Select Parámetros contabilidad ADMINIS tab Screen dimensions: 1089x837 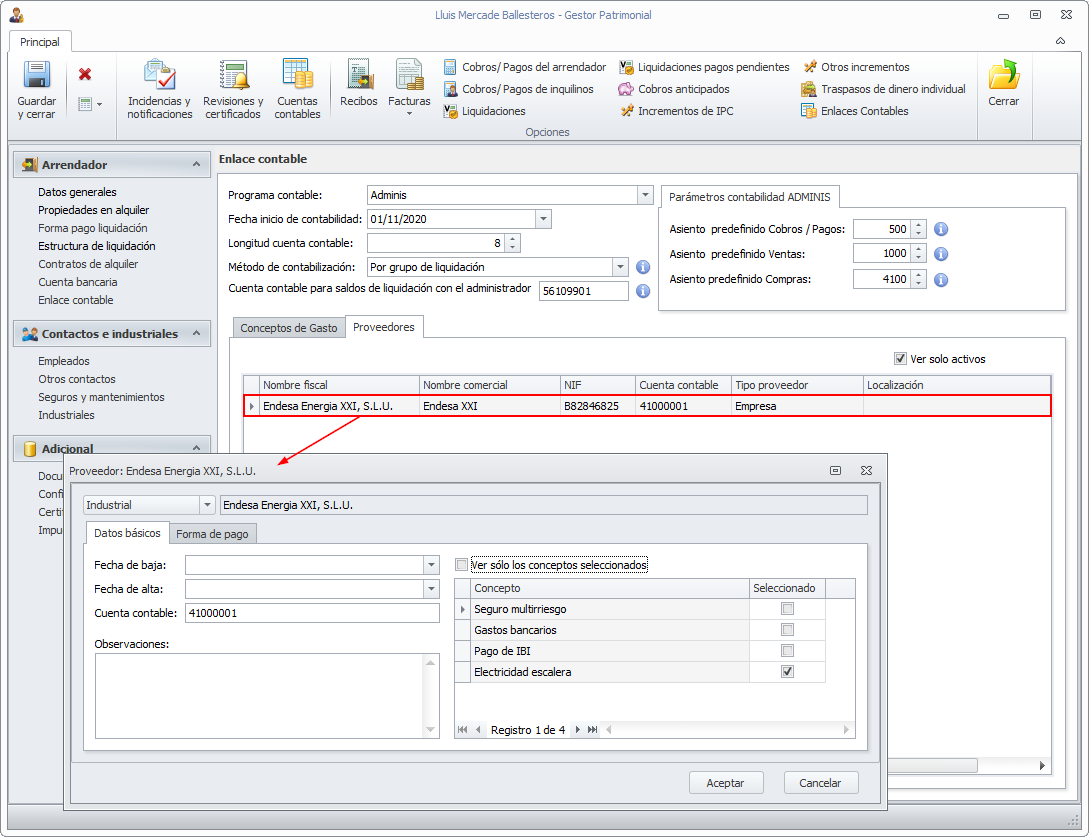click(749, 197)
